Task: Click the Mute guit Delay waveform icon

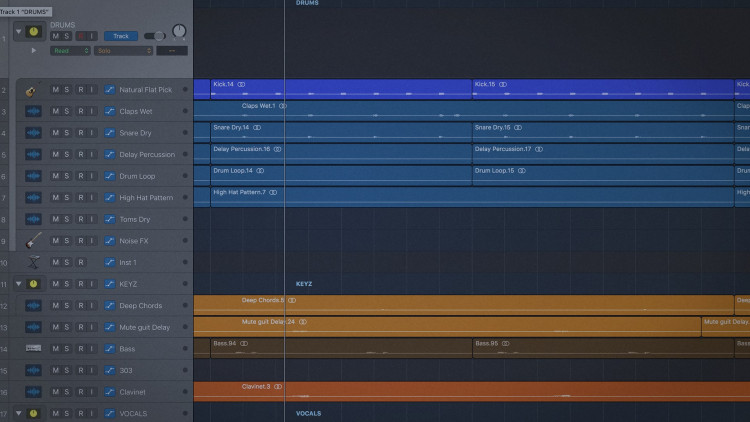Action: coord(33,327)
